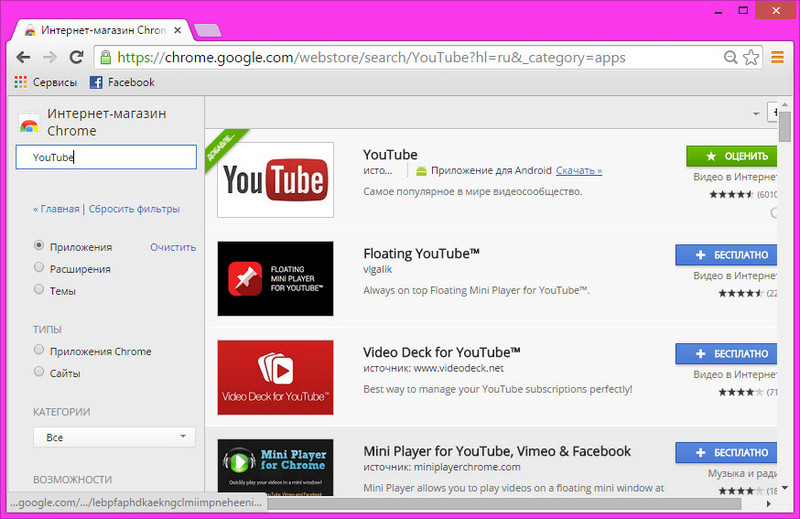Open the YouTube app thumbnail

click(x=276, y=180)
